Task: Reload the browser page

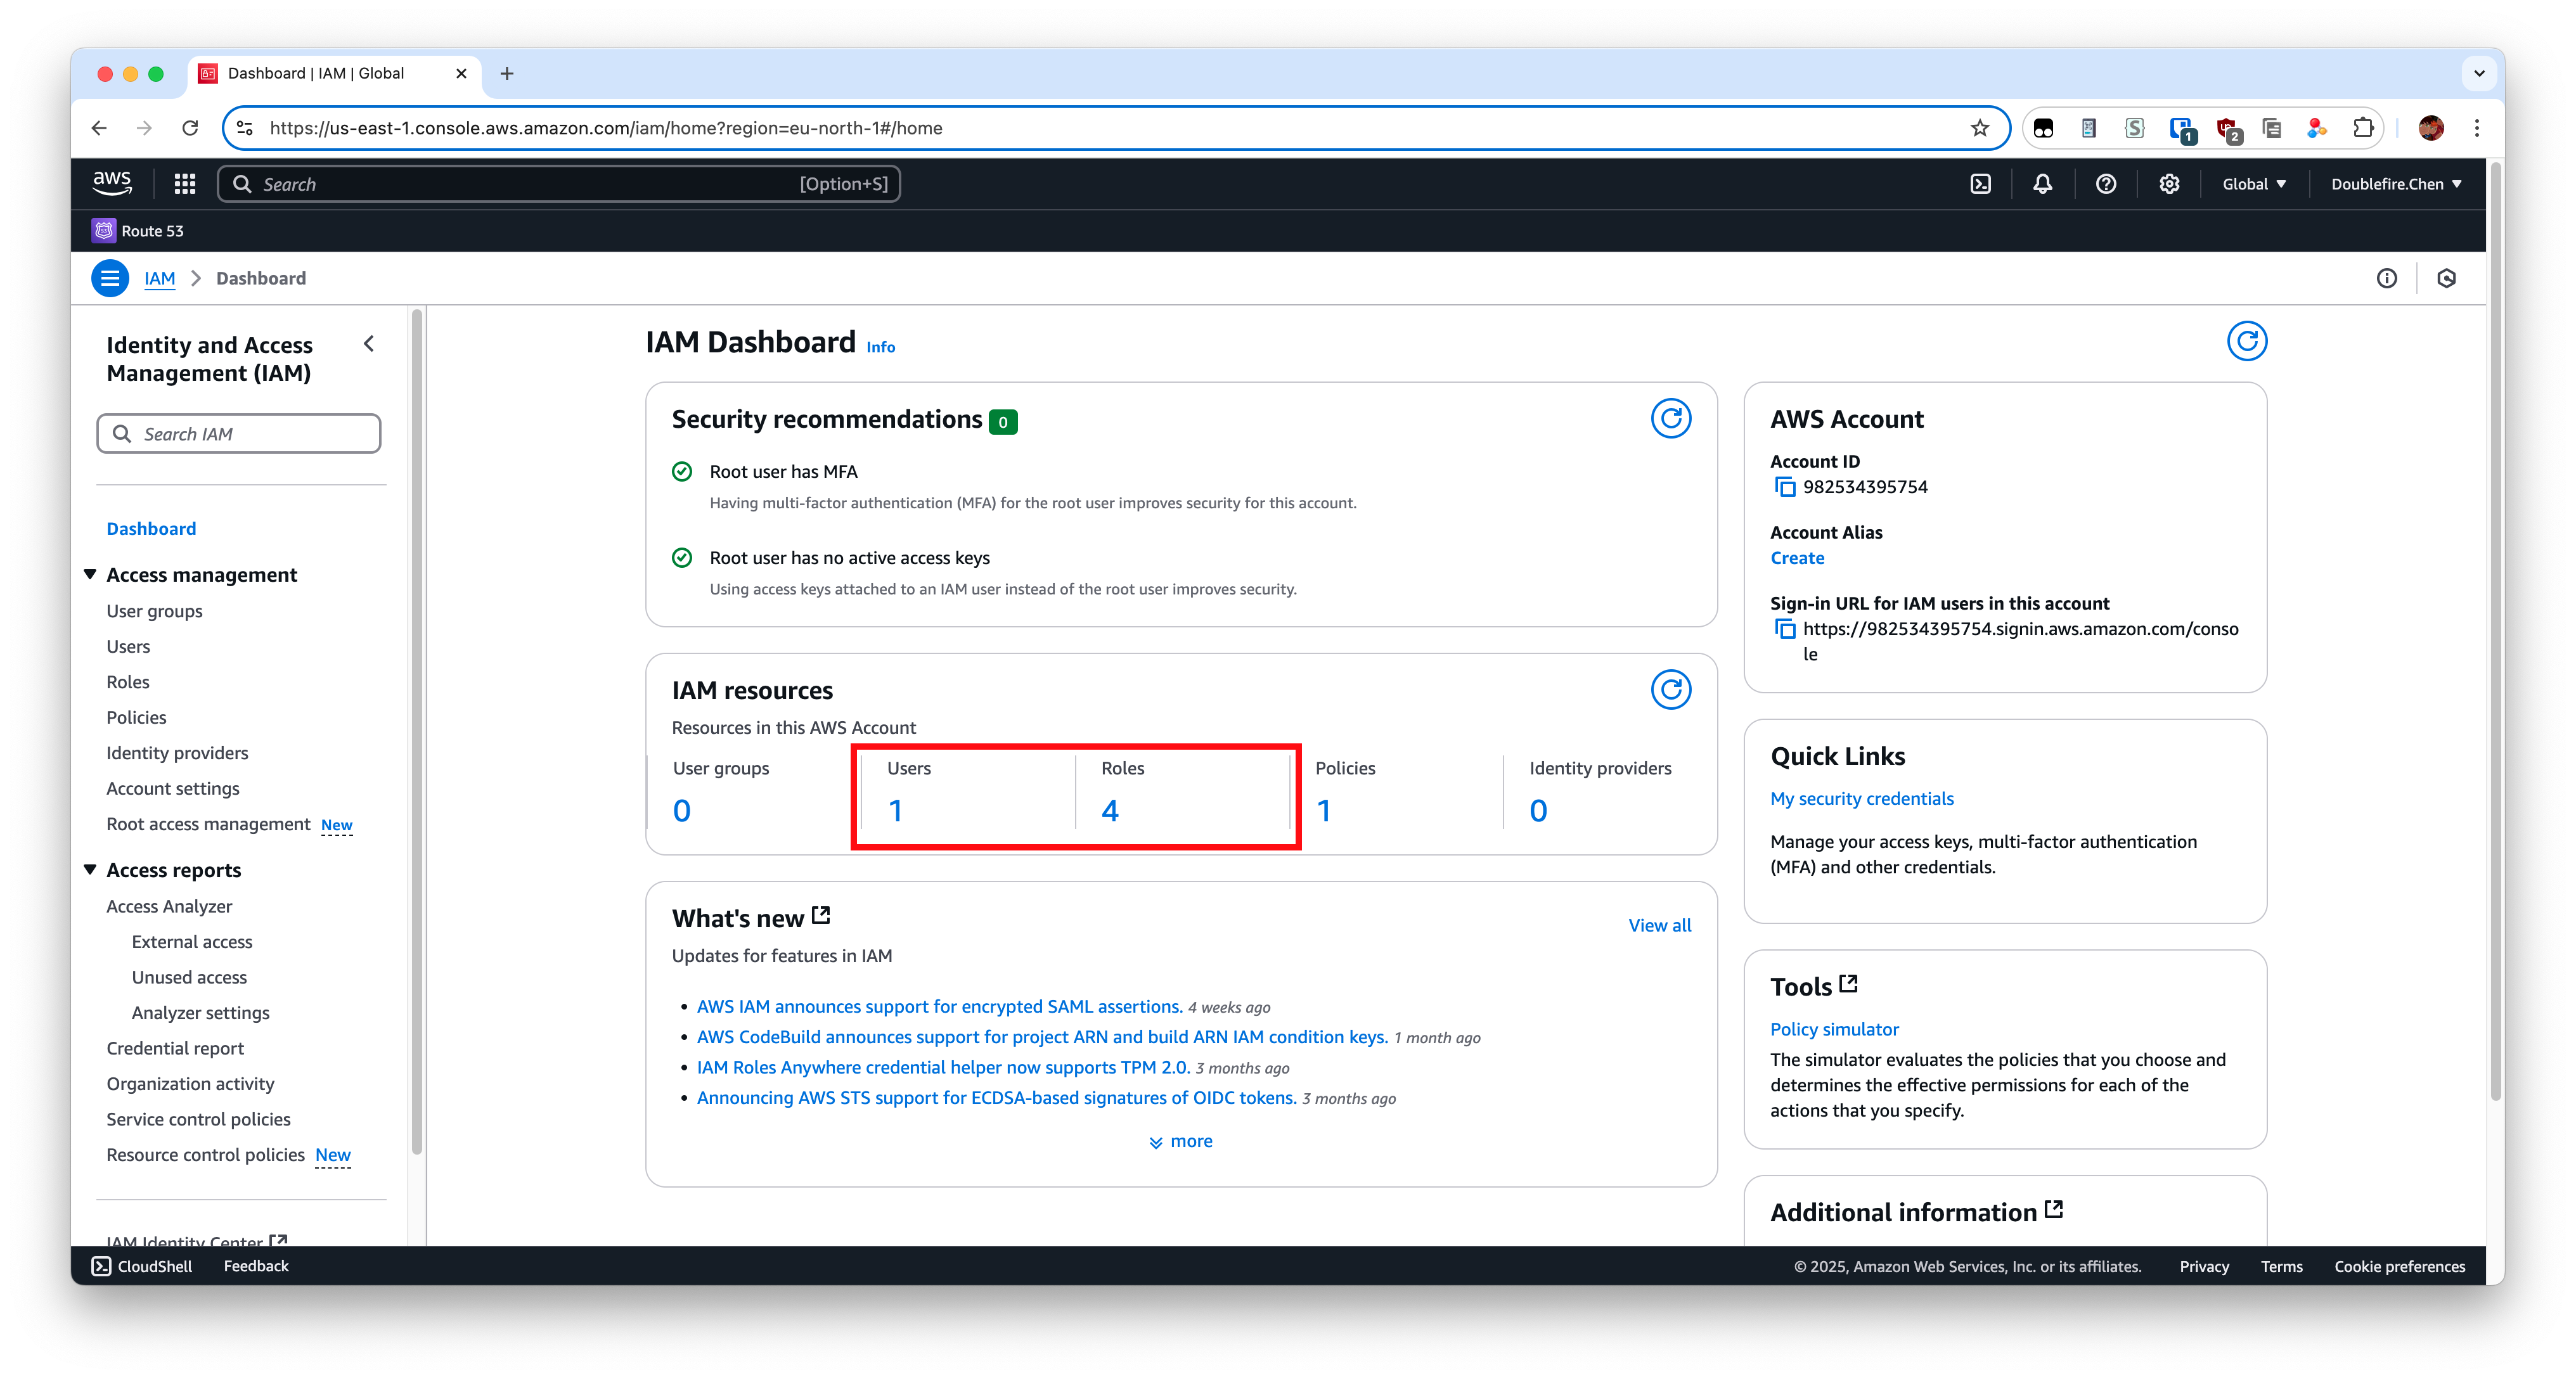Action: coord(190,128)
